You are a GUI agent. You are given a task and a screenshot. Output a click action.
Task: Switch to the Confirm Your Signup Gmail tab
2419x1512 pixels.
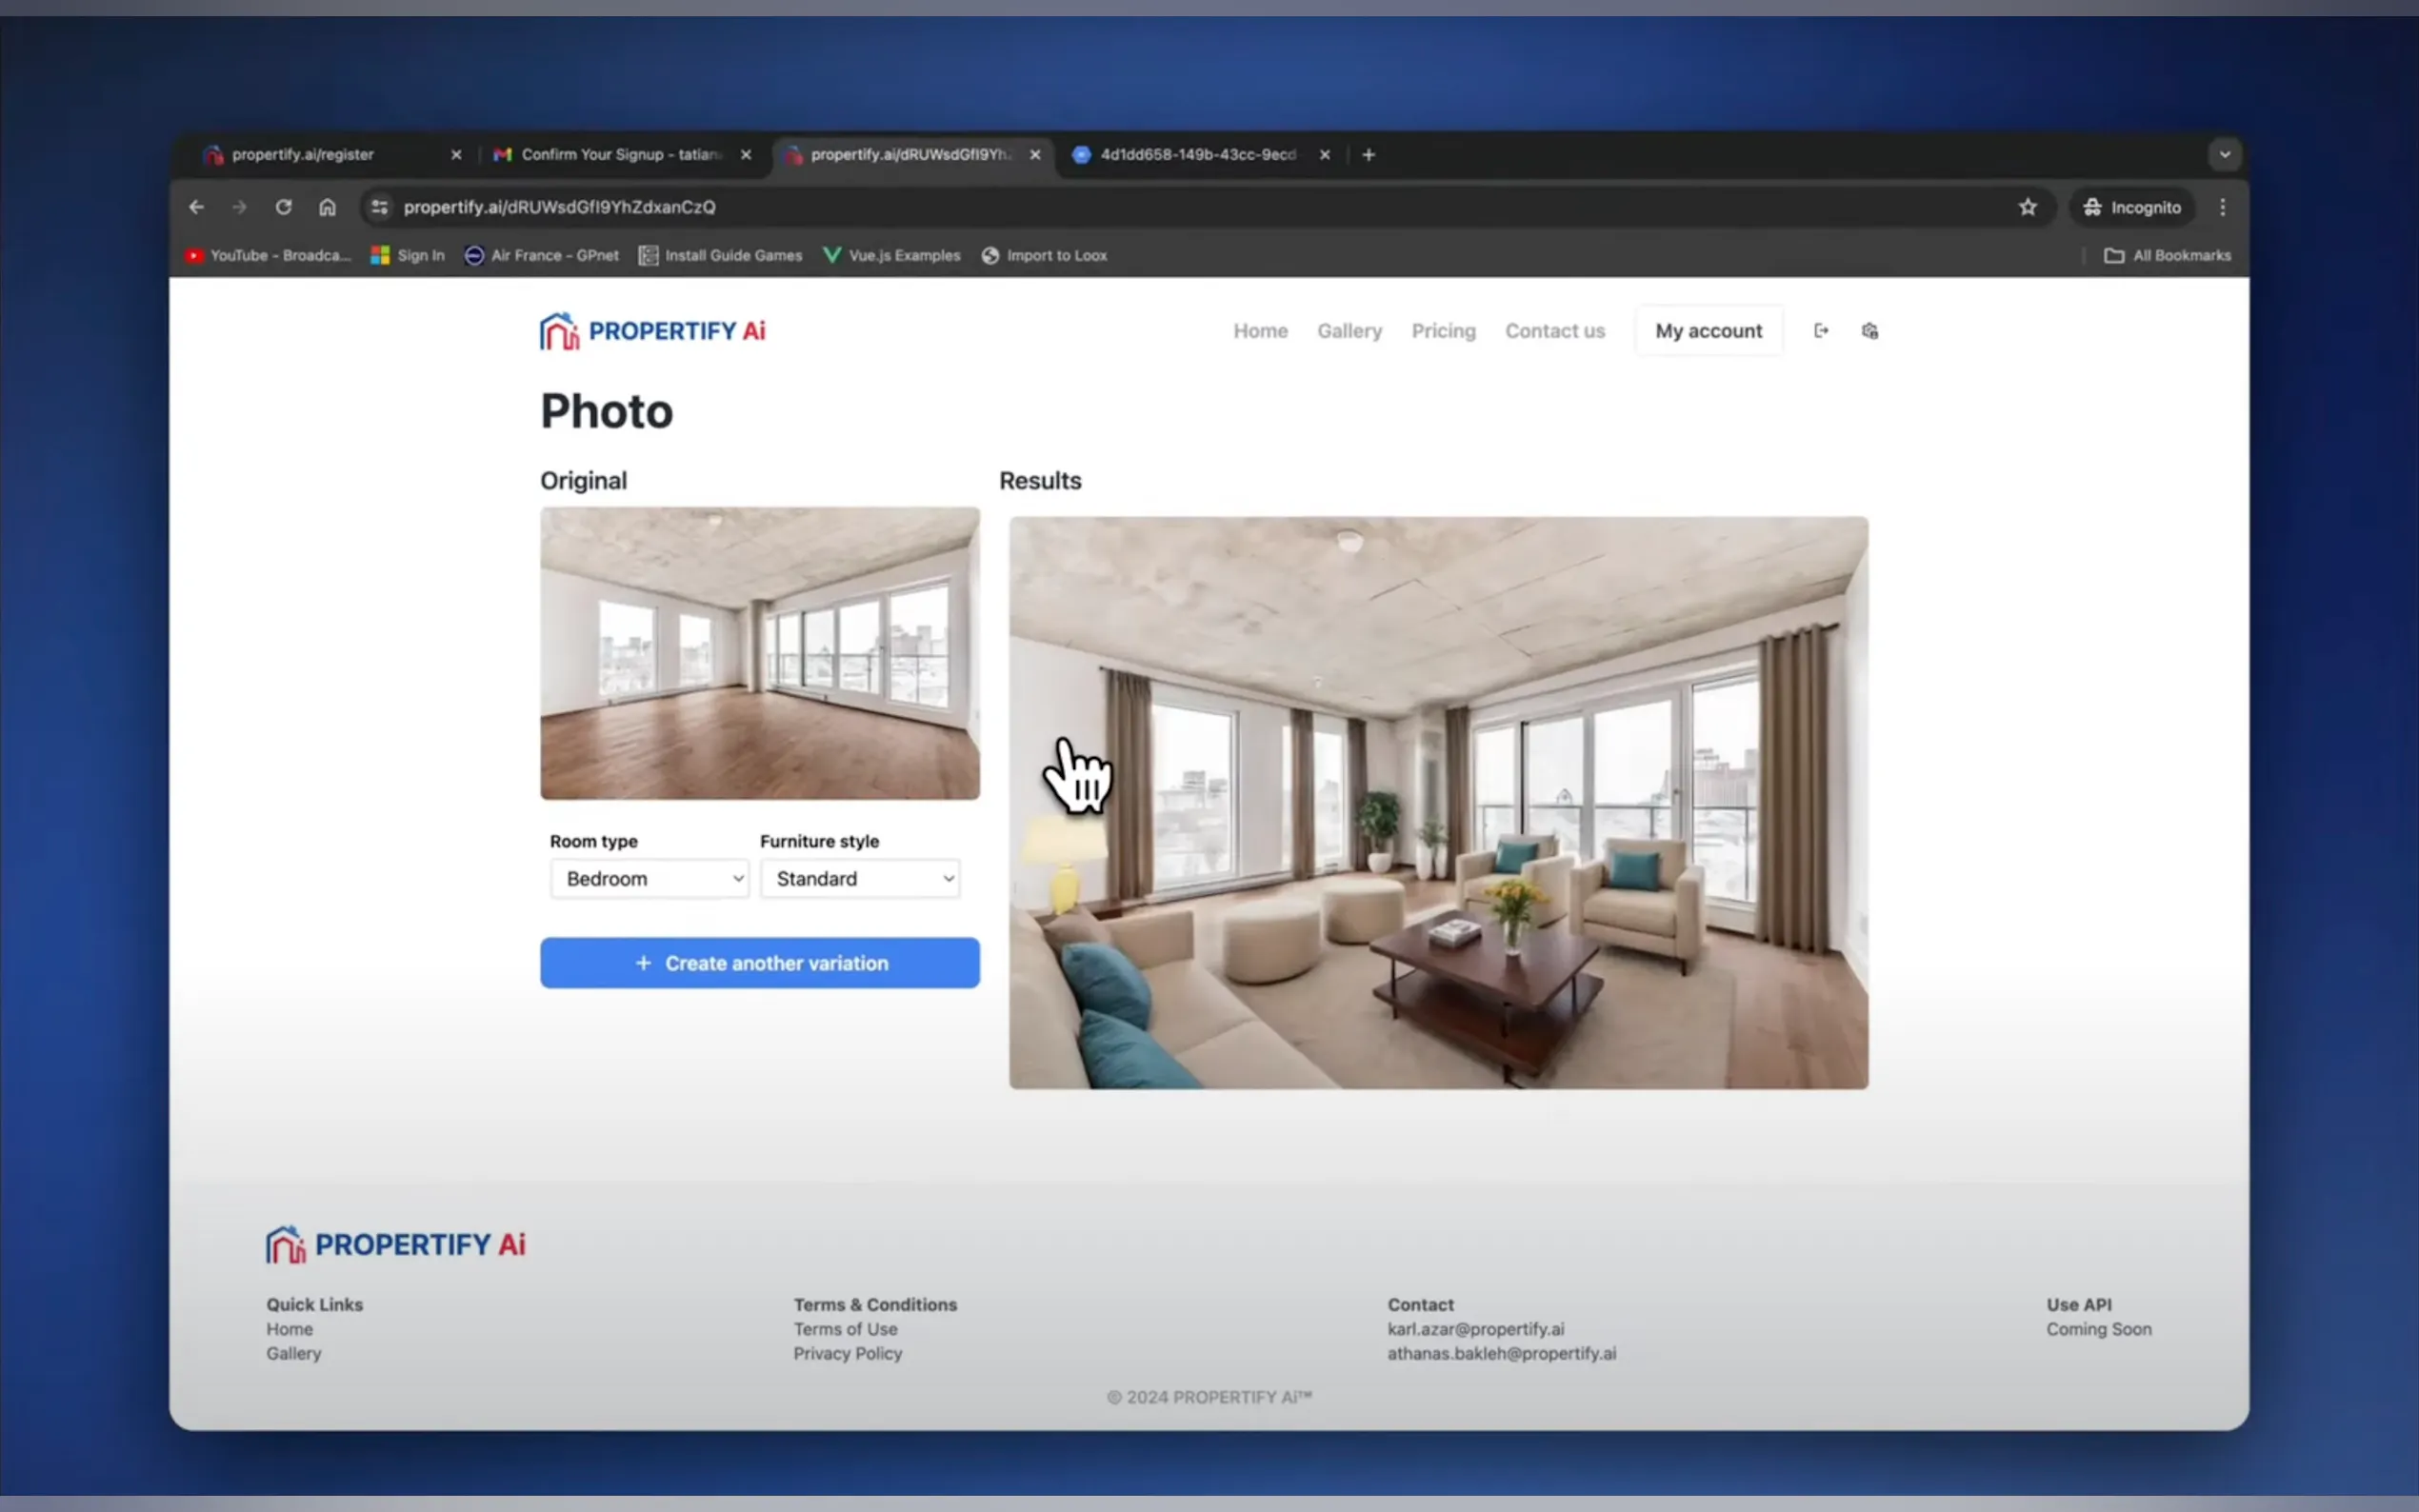pos(620,155)
